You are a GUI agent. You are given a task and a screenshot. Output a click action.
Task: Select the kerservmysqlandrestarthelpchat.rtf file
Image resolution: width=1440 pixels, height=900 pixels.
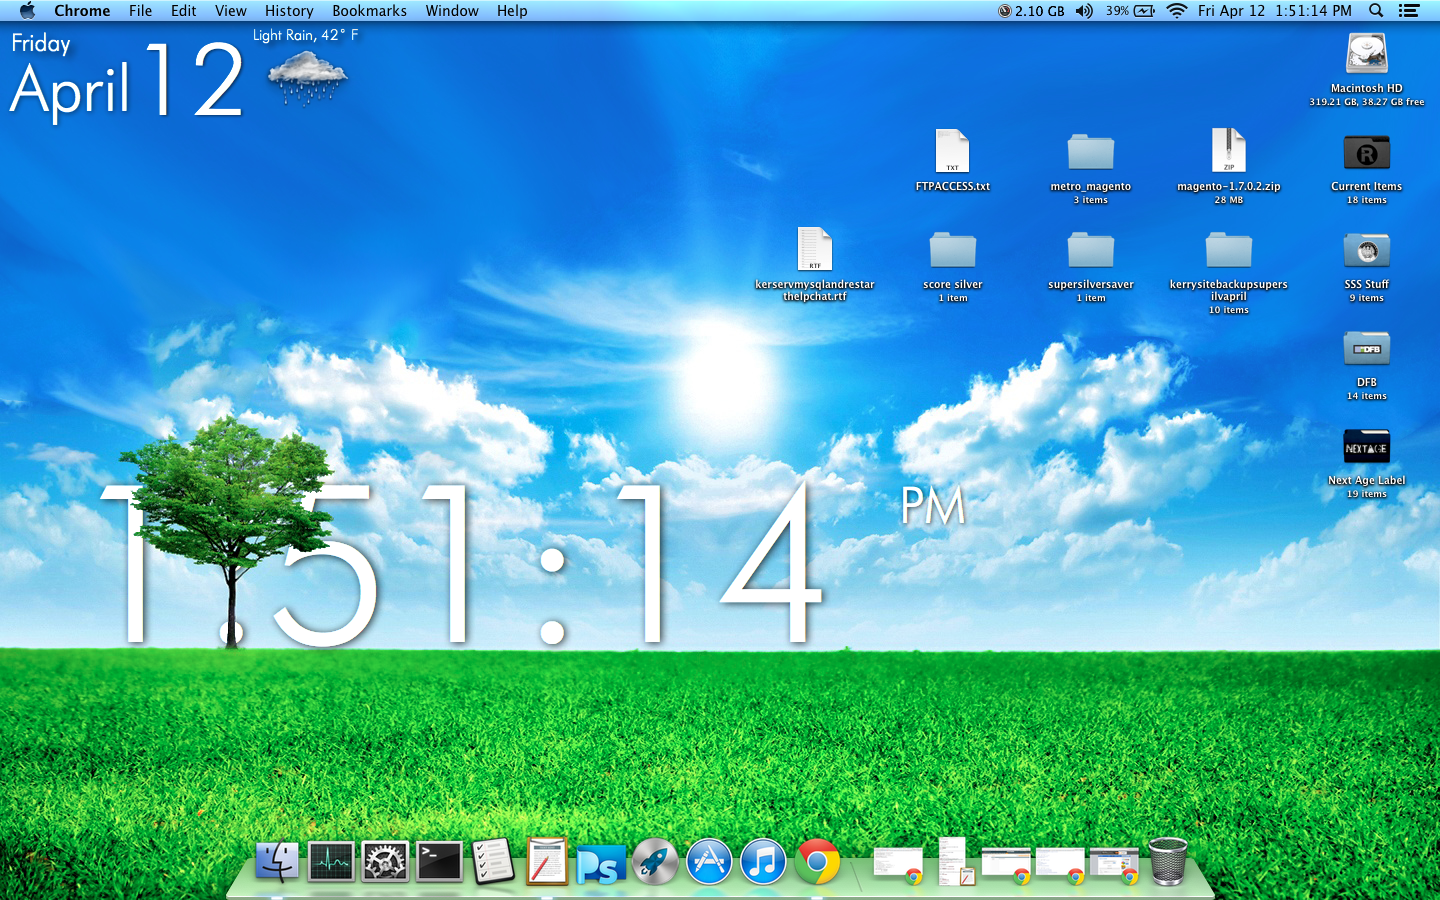click(x=815, y=250)
